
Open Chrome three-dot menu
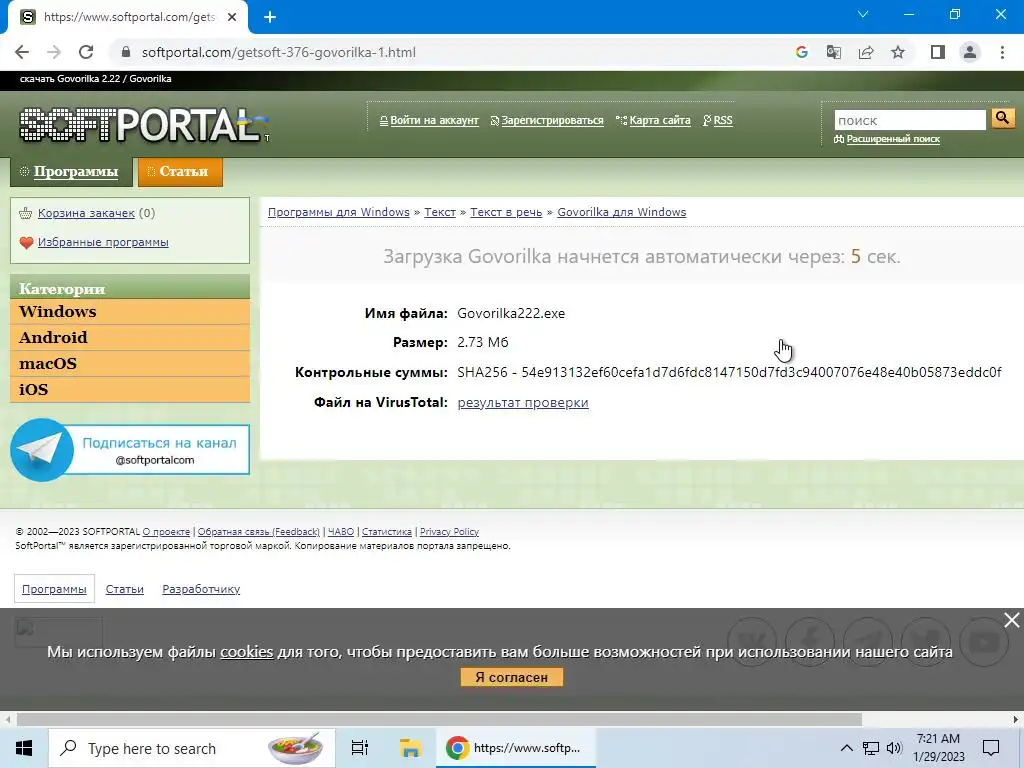[1002, 52]
